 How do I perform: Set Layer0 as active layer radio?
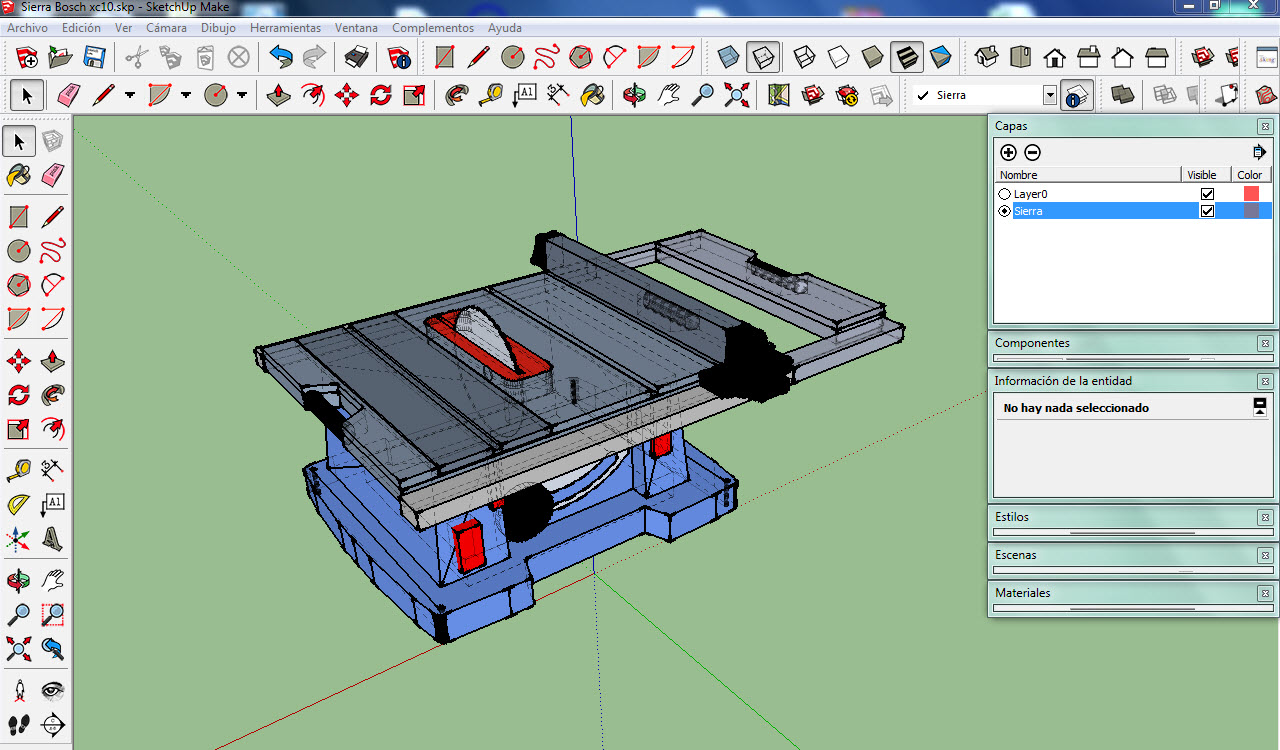(x=1005, y=194)
